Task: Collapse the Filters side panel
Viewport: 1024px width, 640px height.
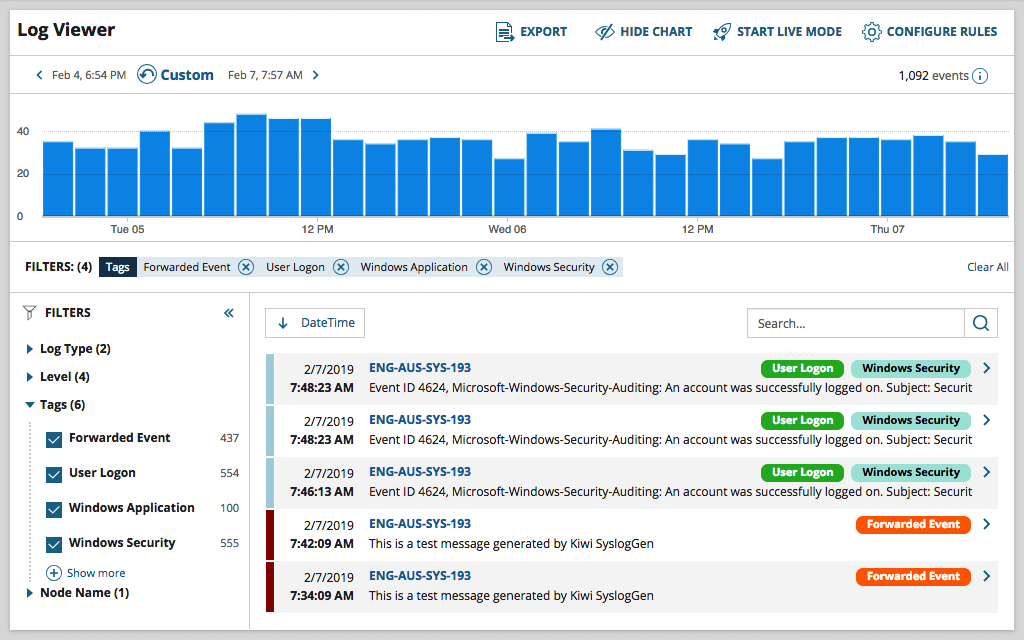Action: point(229,313)
